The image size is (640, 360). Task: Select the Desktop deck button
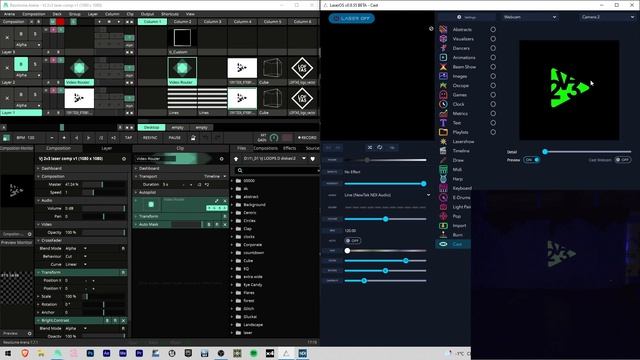[x=151, y=127]
